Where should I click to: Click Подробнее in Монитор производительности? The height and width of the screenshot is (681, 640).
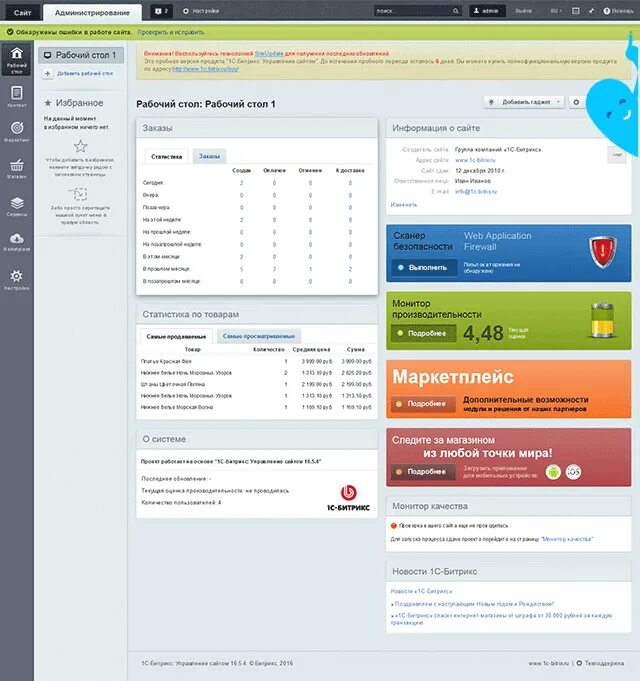423,333
